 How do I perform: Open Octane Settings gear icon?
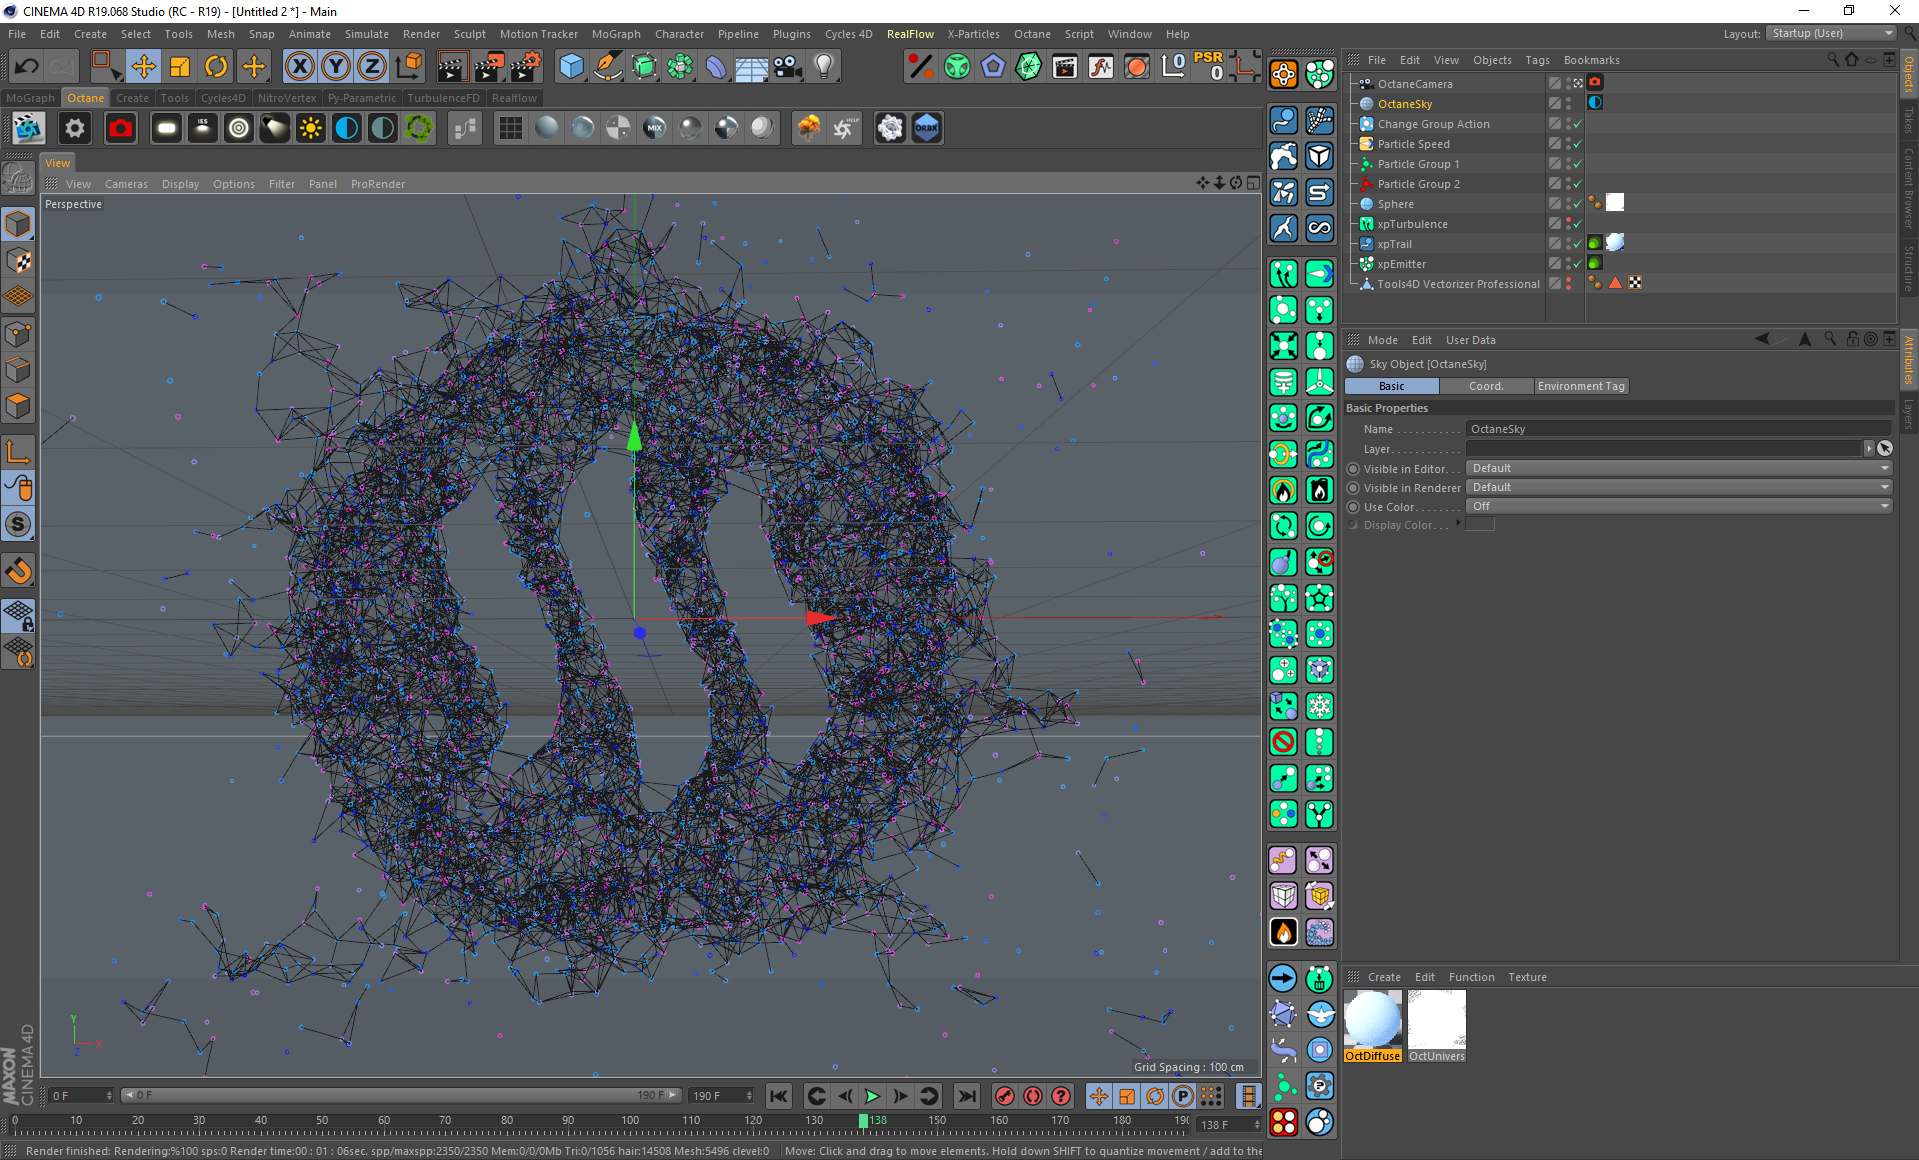click(x=75, y=128)
